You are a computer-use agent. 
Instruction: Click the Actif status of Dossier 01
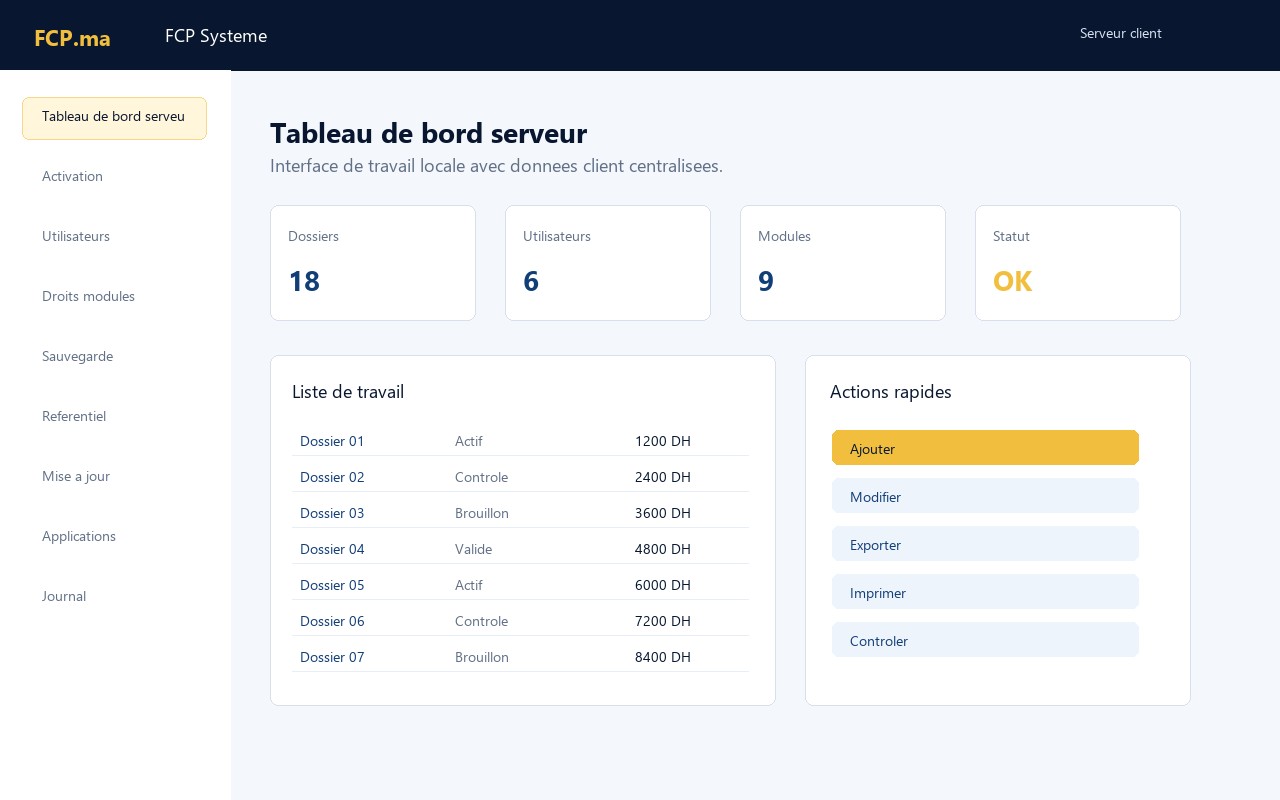[x=469, y=441]
